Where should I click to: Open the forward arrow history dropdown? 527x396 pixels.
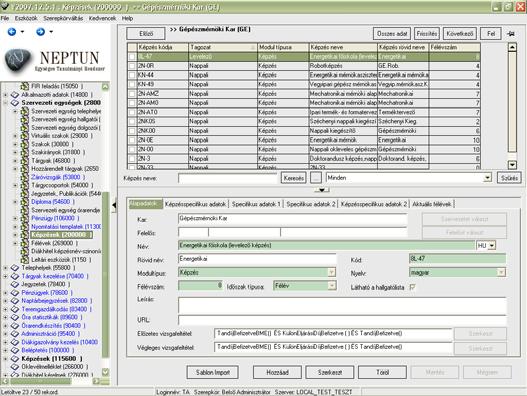click(51, 32)
